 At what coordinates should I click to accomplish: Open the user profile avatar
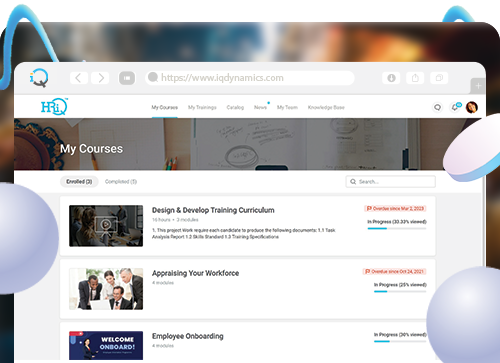coord(472,107)
